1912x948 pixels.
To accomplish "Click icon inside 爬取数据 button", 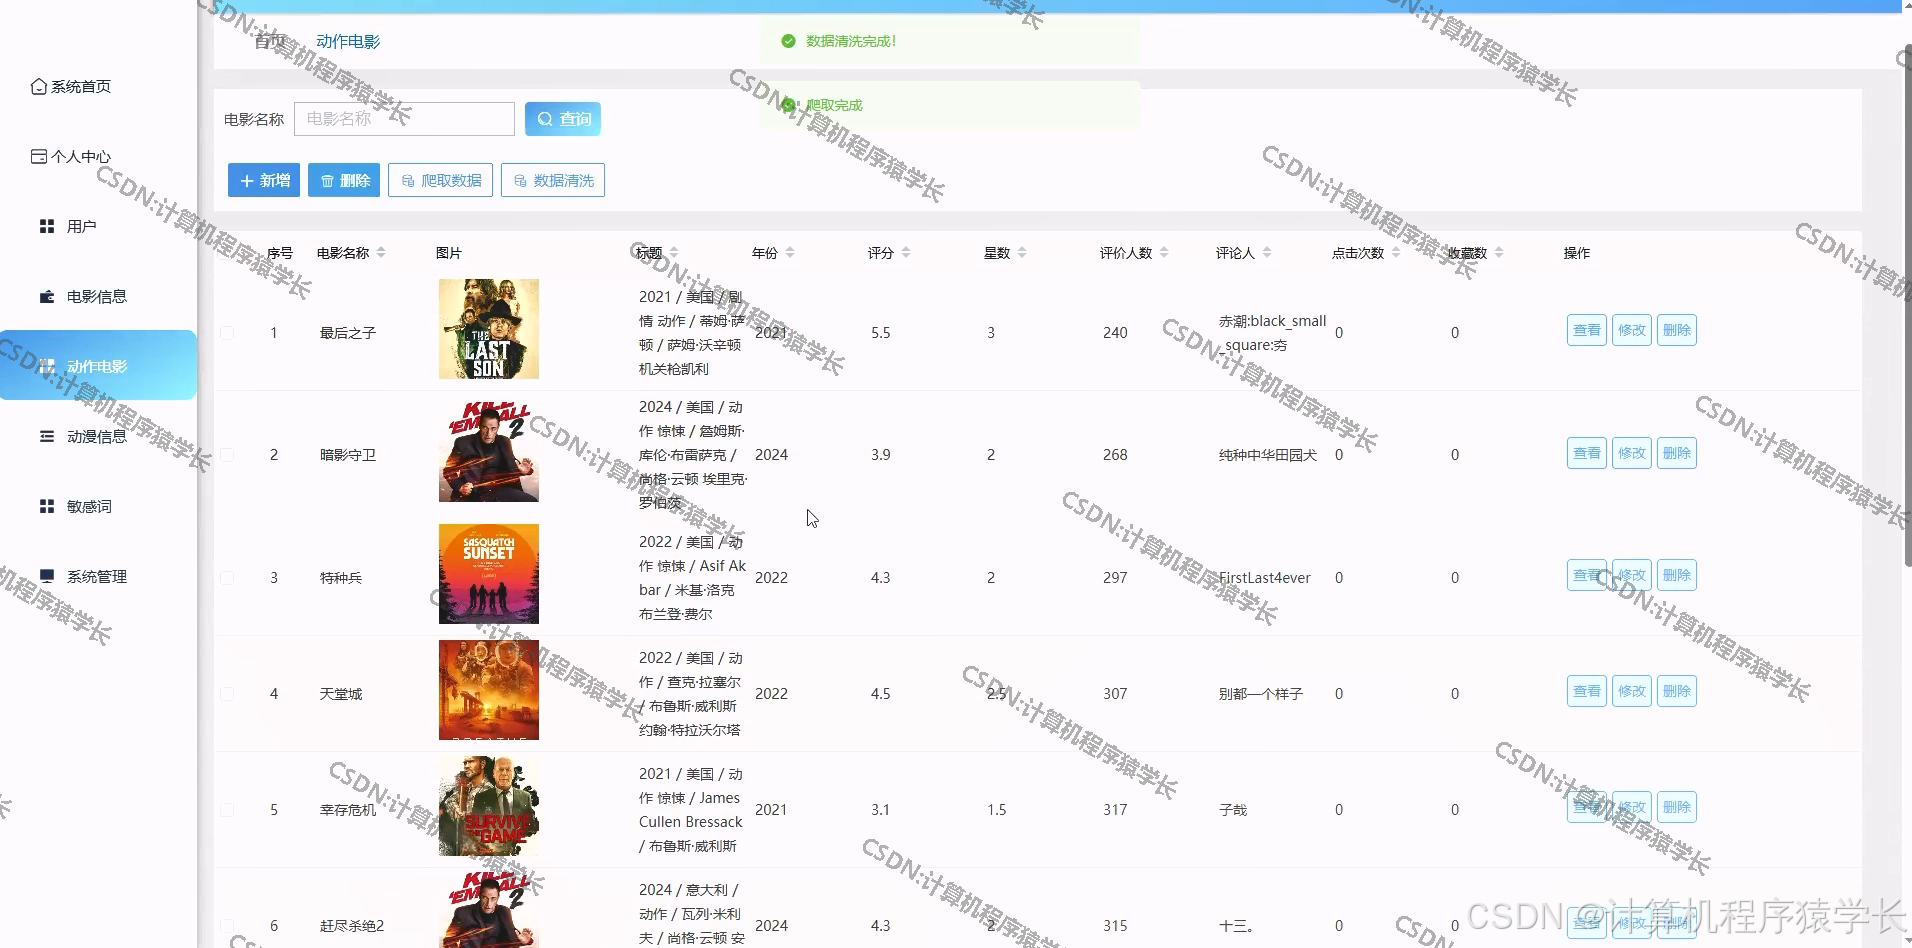I will (408, 181).
